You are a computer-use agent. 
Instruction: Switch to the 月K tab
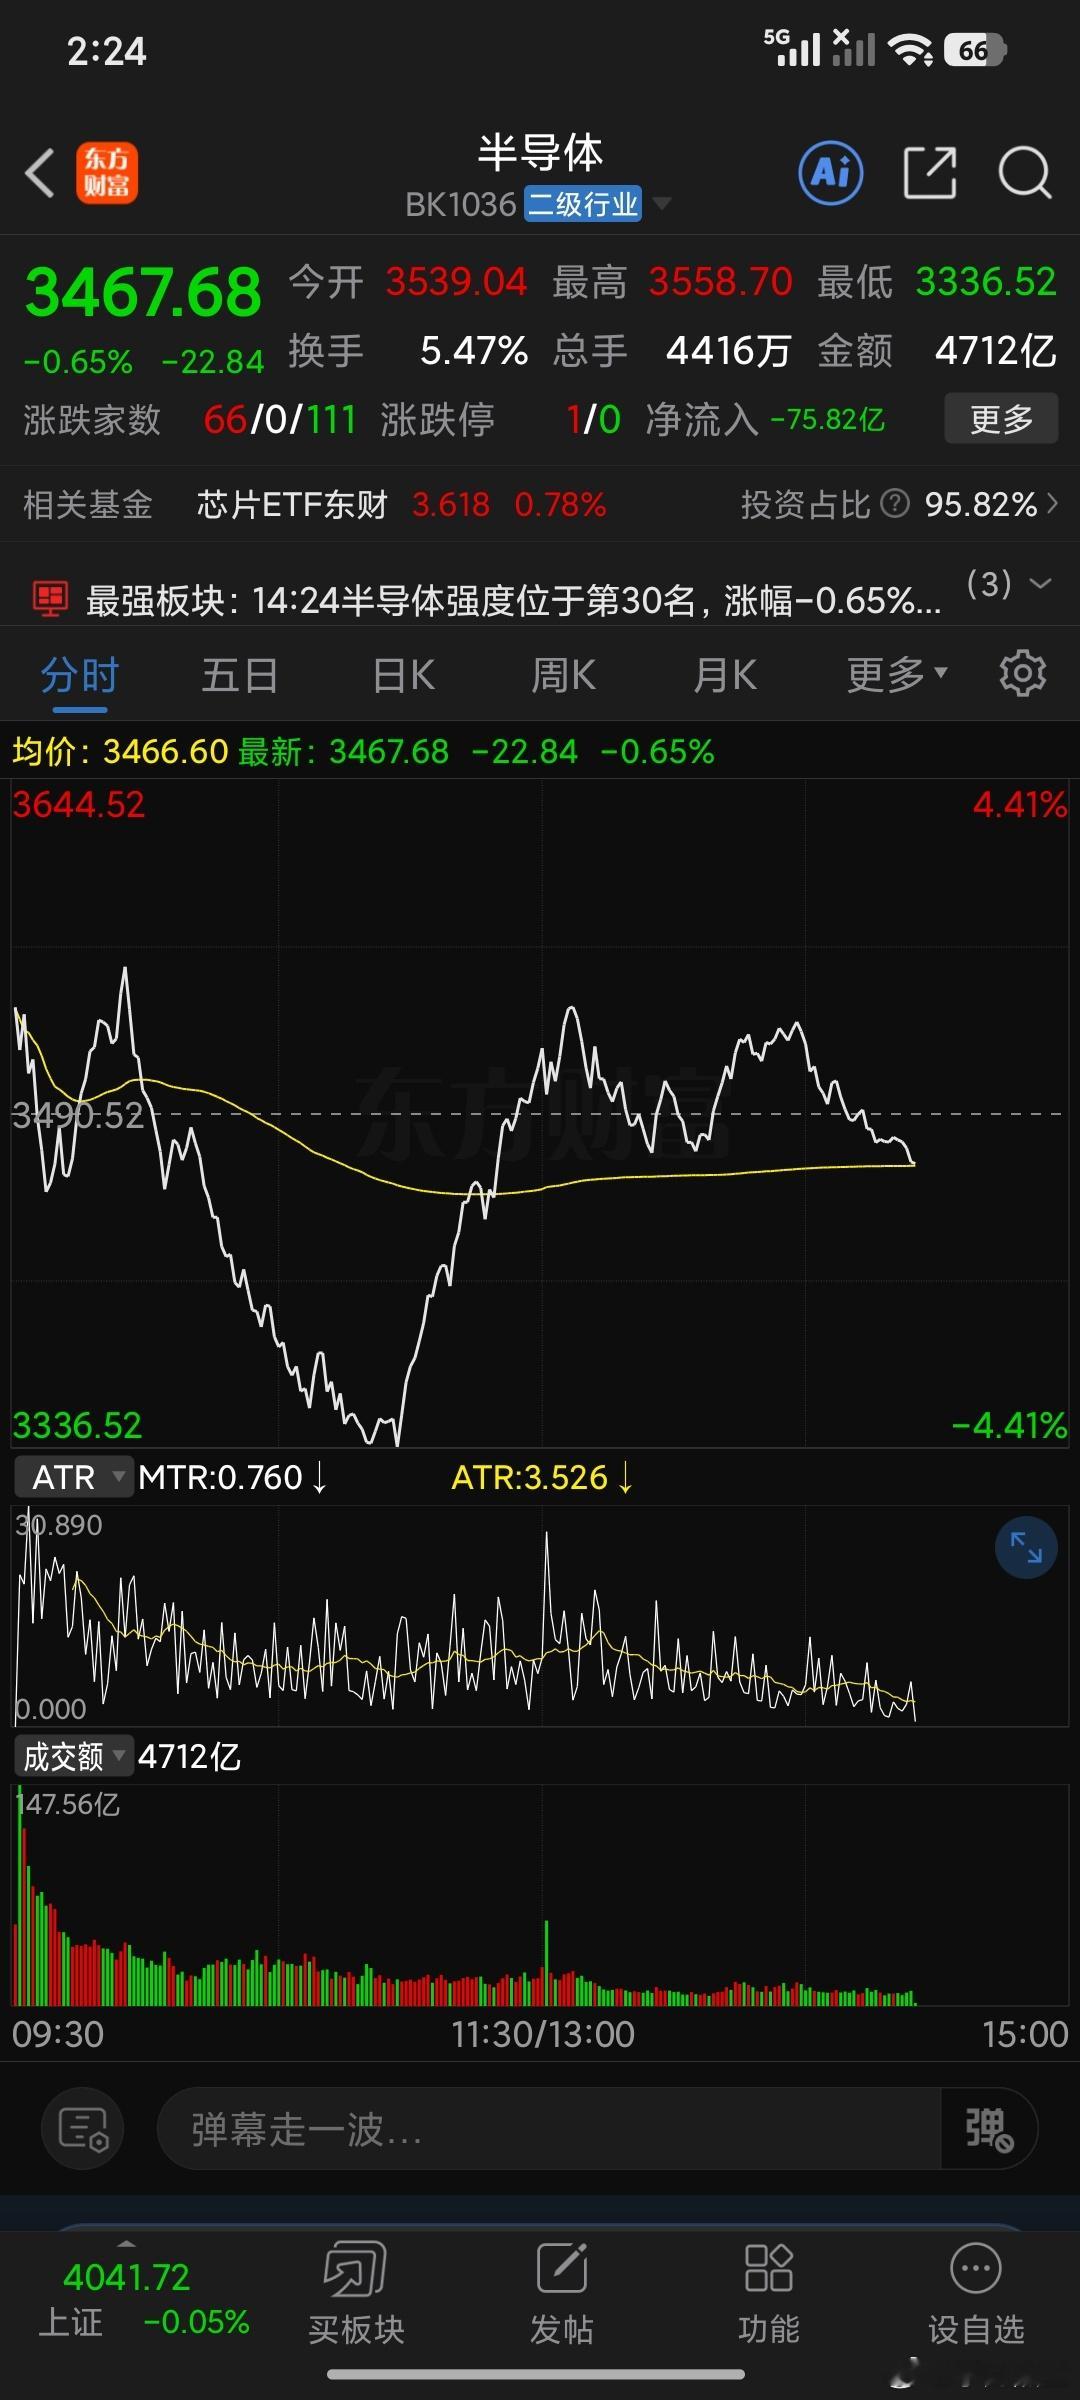[725, 675]
